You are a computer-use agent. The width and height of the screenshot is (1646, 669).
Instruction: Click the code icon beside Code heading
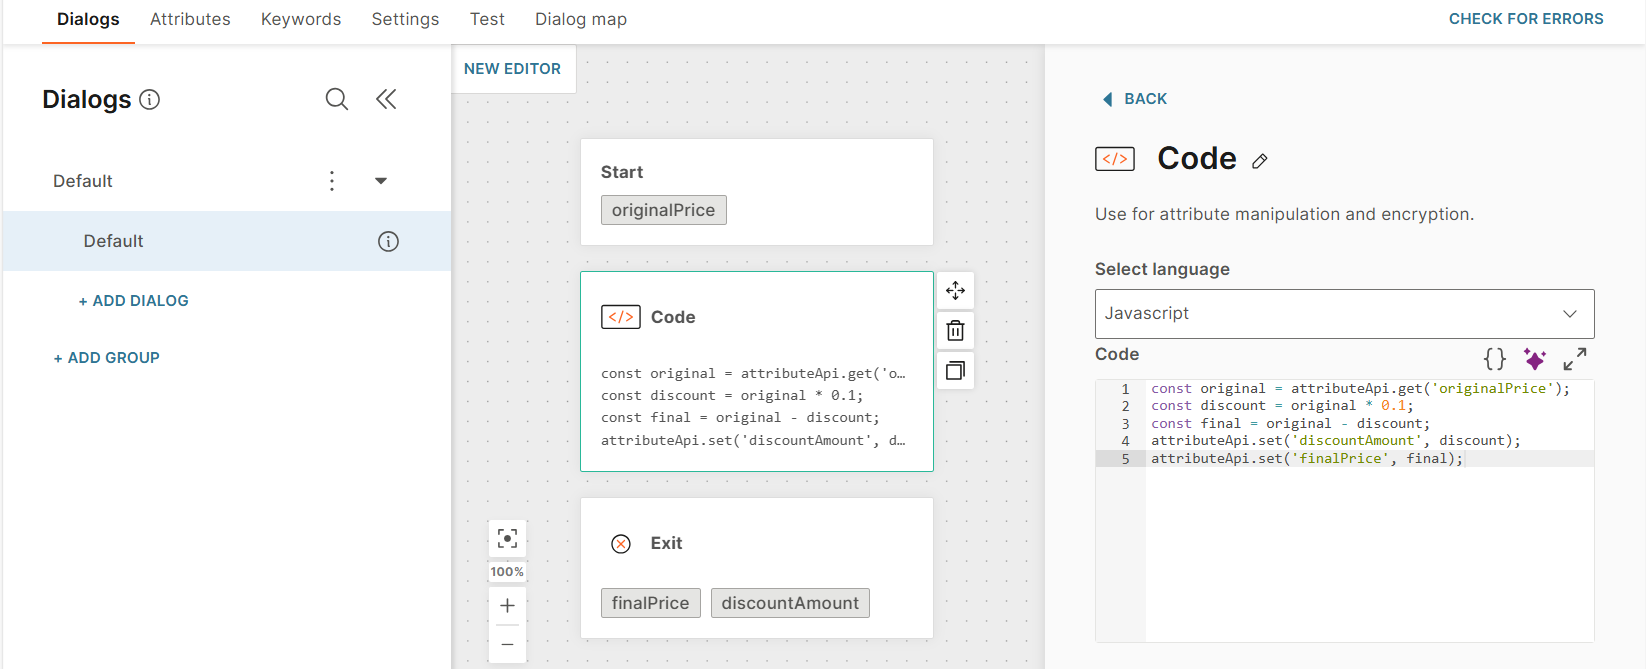[x=1115, y=159]
